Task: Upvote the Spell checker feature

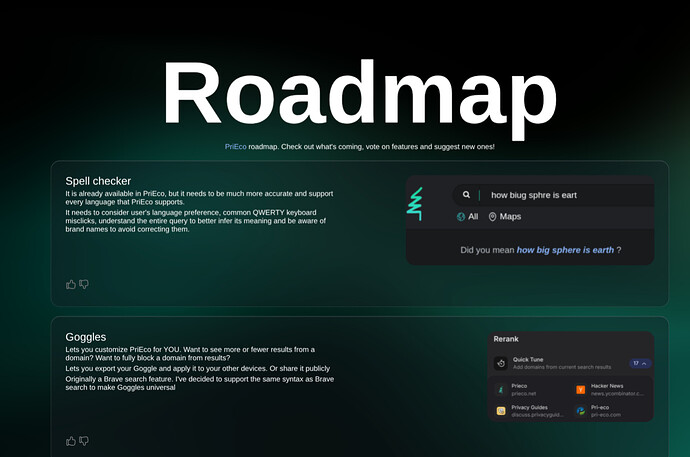Action: pos(70,285)
